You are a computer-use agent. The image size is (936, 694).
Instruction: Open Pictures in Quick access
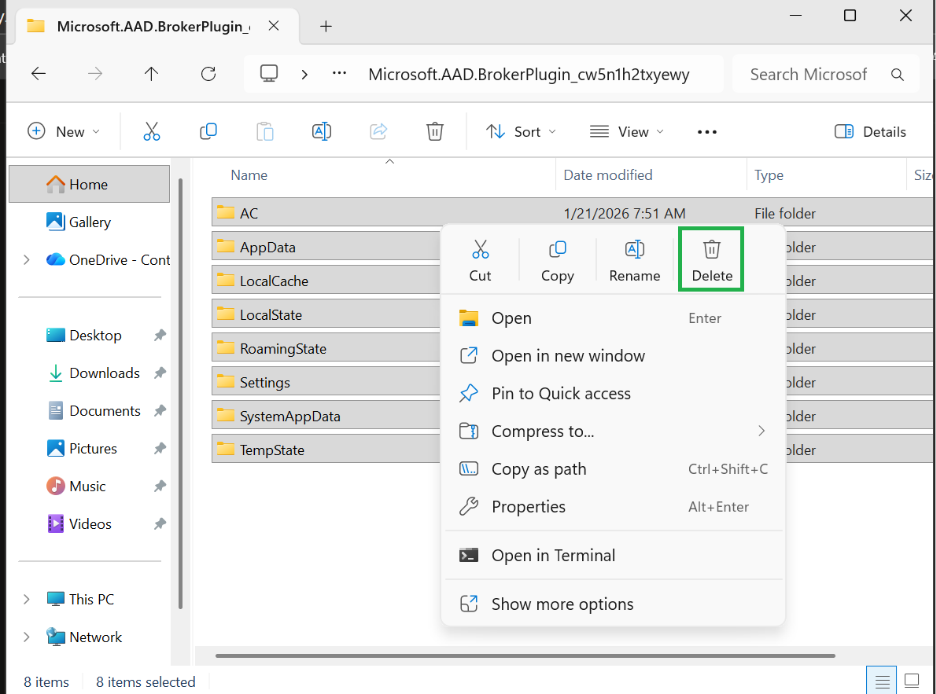[89, 449]
